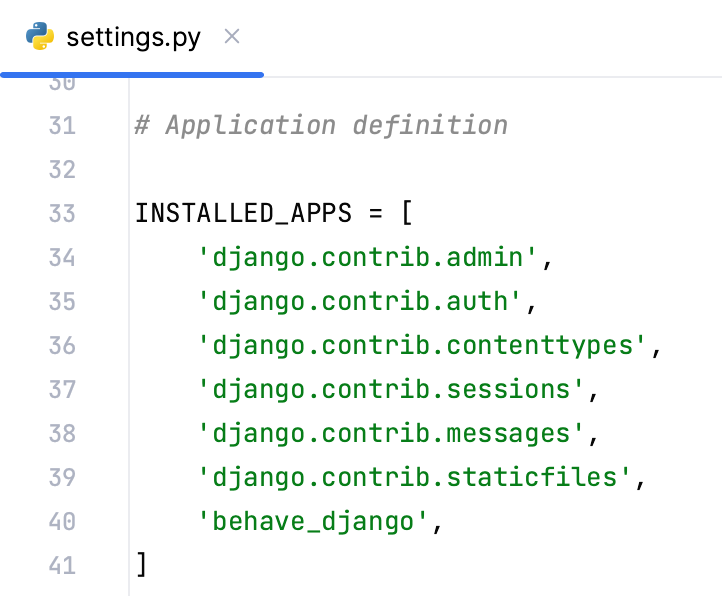Click line number 38 in the gutter
The height and width of the screenshot is (596, 722).
coord(62,433)
